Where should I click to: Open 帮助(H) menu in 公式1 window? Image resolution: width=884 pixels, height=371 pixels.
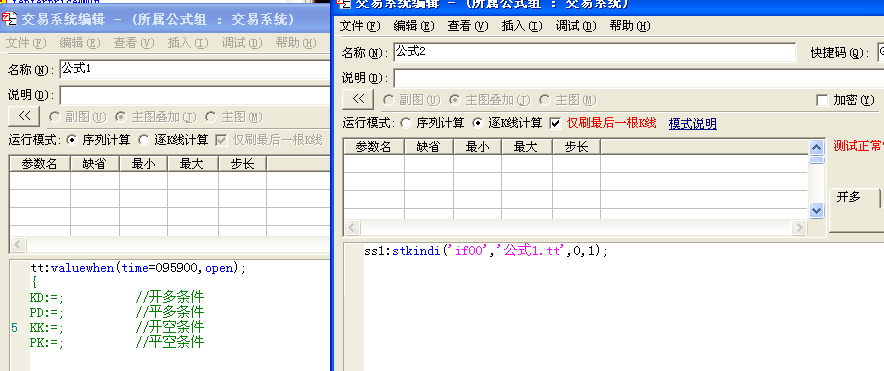pos(296,43)
